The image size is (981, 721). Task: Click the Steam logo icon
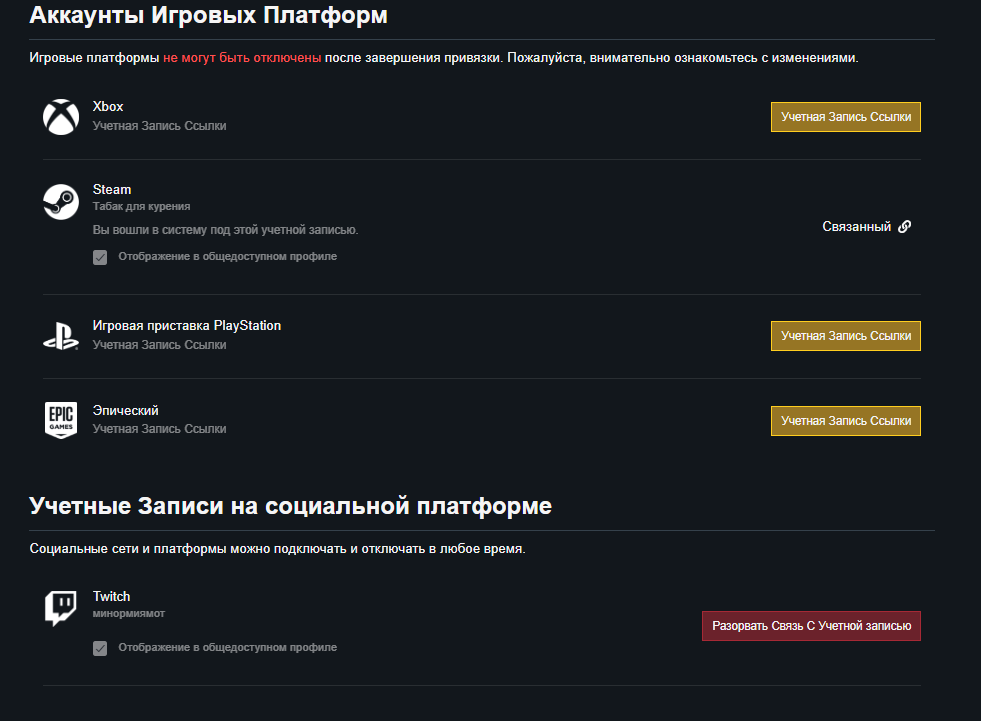61,201
